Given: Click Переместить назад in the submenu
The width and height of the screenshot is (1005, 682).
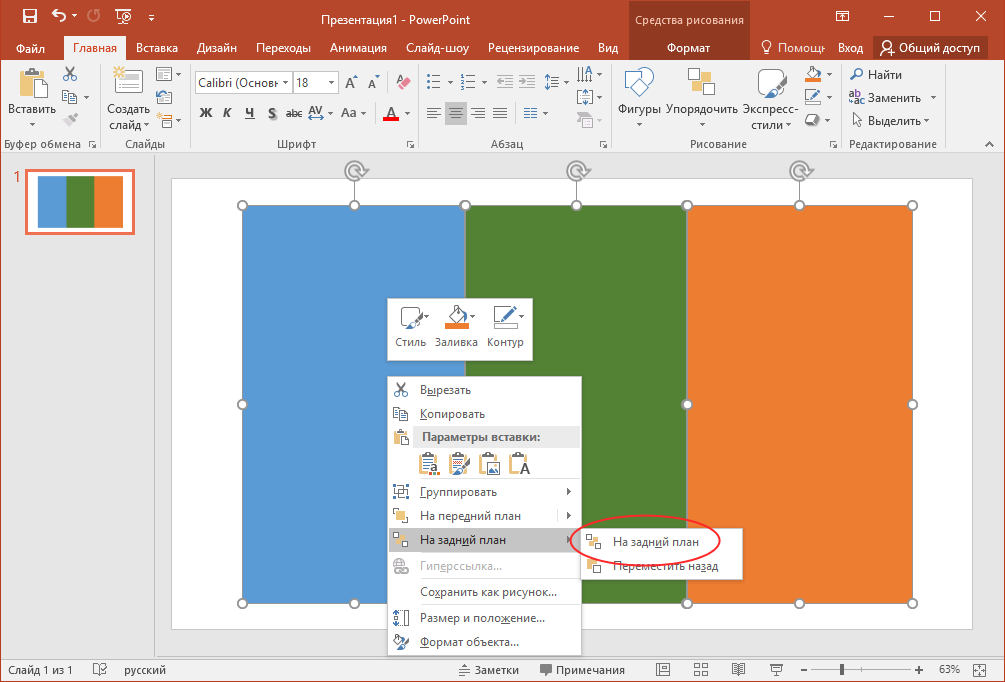Looking at the screenshot, I should (661, 566).
